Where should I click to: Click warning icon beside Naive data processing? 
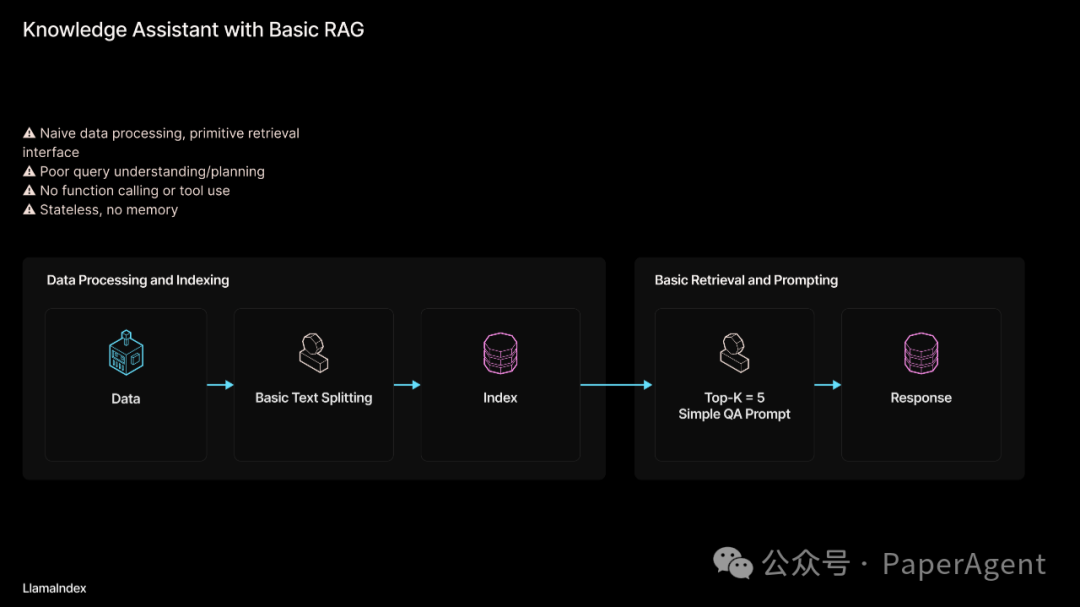coord(29,133)
